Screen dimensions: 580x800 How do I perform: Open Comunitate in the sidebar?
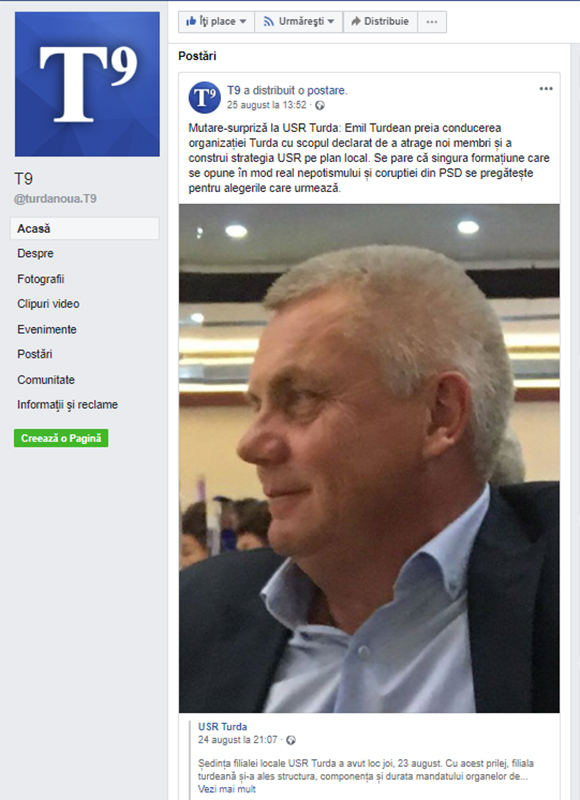46,380
